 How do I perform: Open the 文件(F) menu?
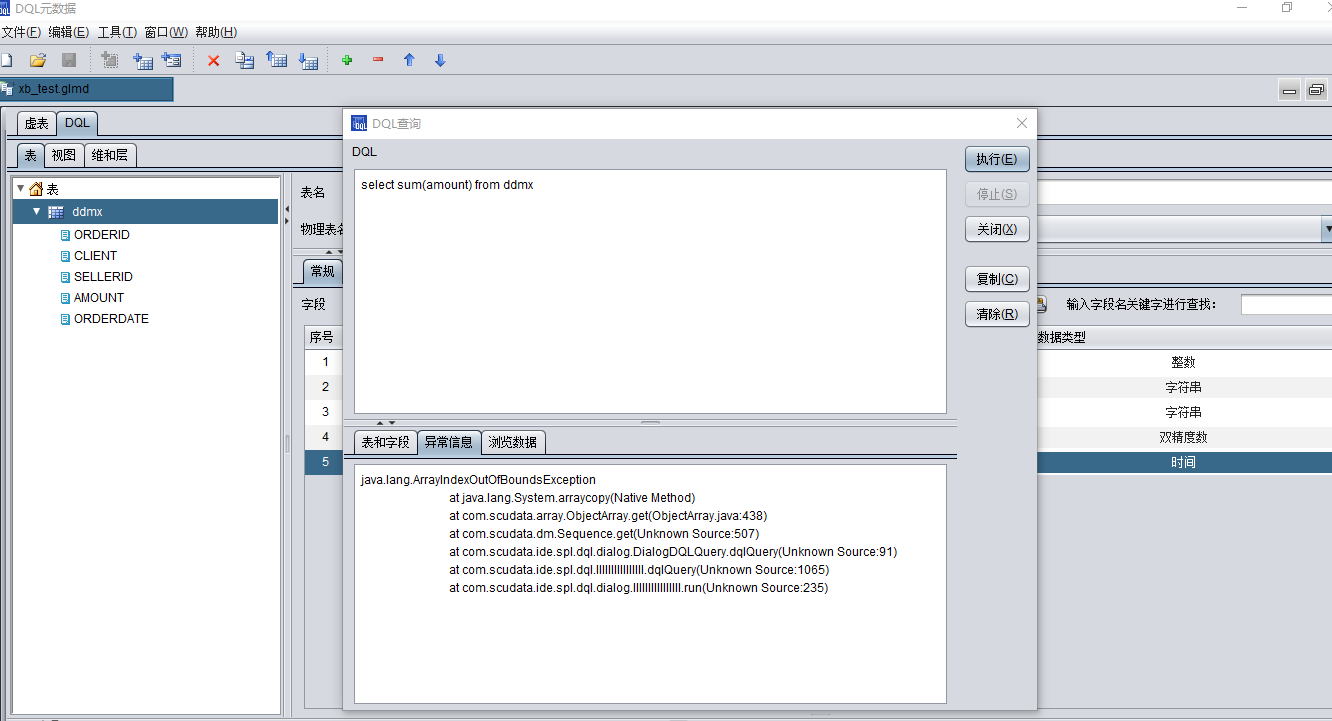21,32
